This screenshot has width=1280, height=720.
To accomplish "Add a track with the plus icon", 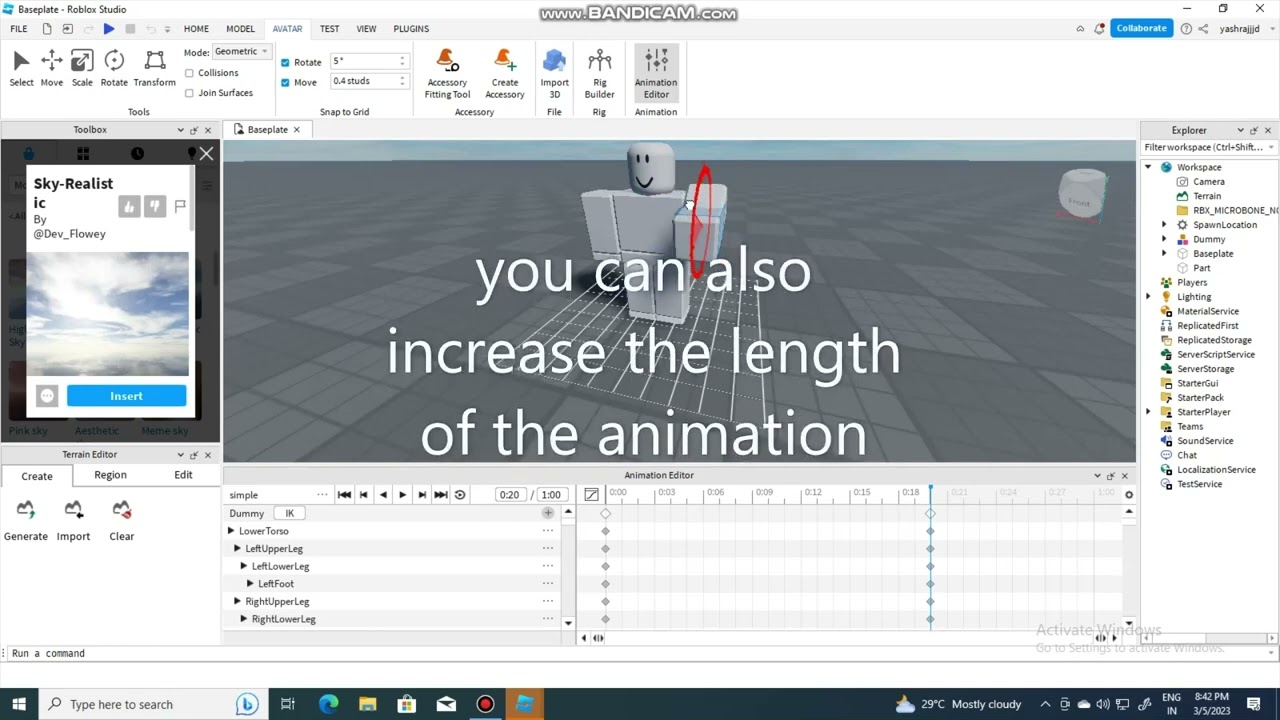I will 548,513.
